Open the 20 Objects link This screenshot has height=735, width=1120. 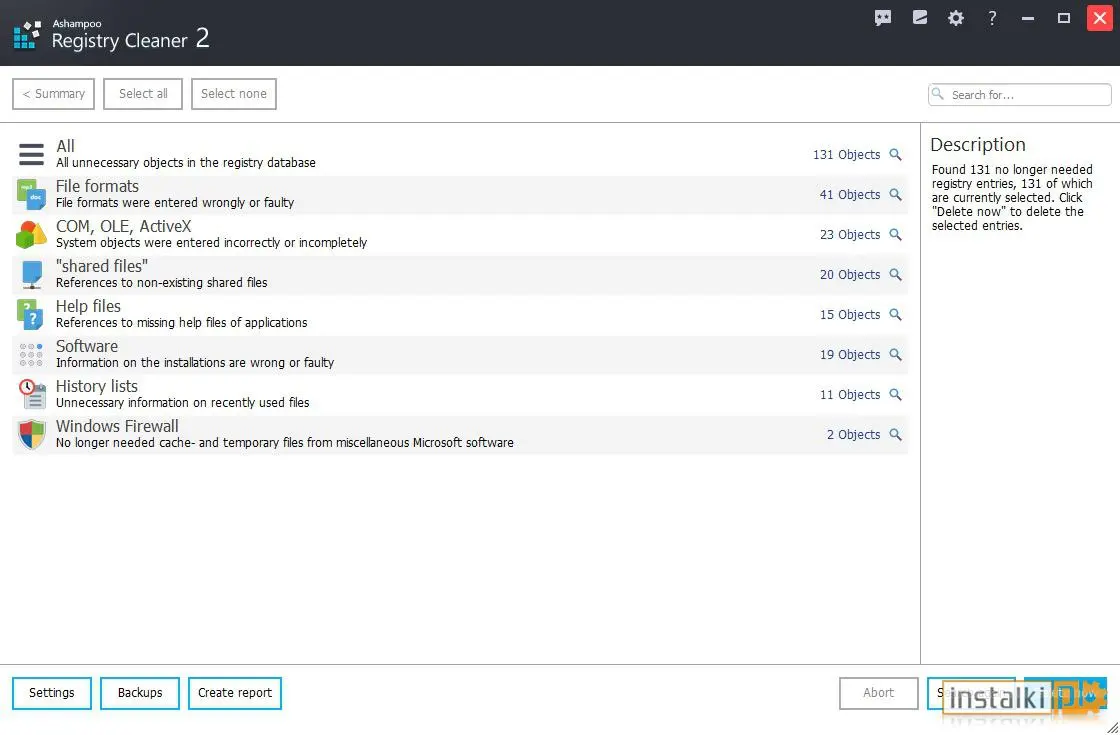(850, 274)
